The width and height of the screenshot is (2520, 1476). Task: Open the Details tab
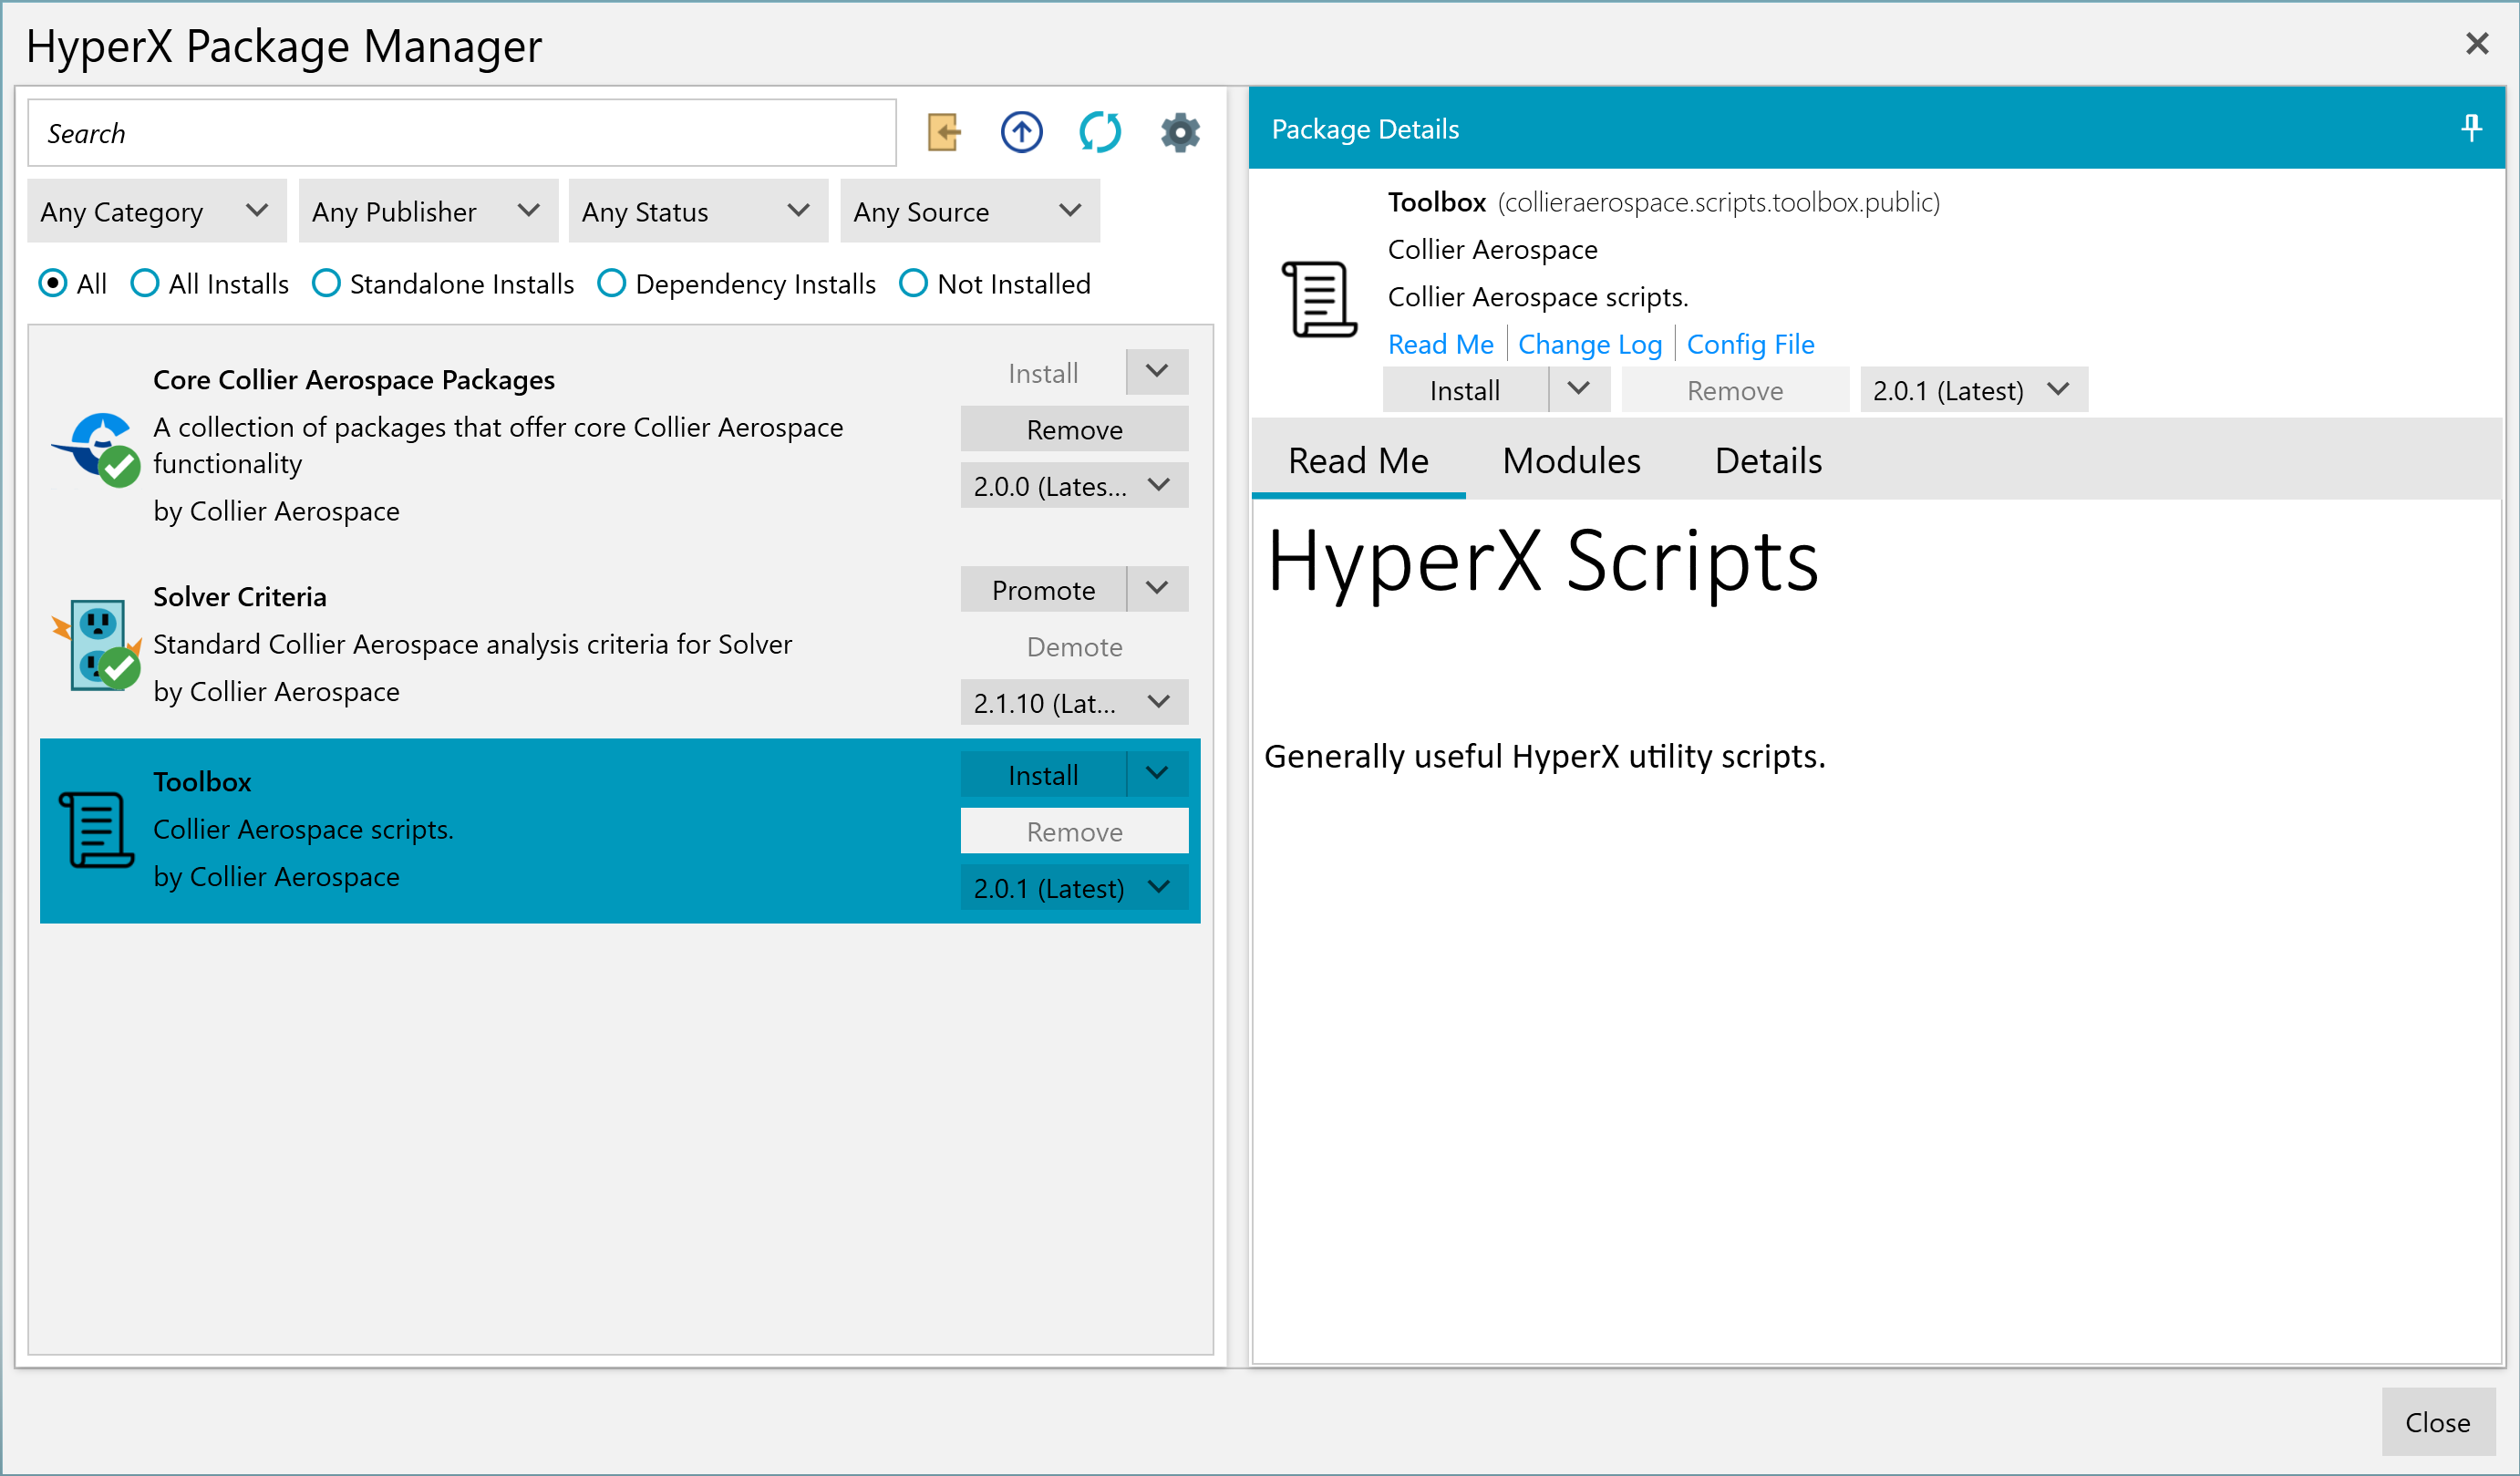[x=1768, y=461]
